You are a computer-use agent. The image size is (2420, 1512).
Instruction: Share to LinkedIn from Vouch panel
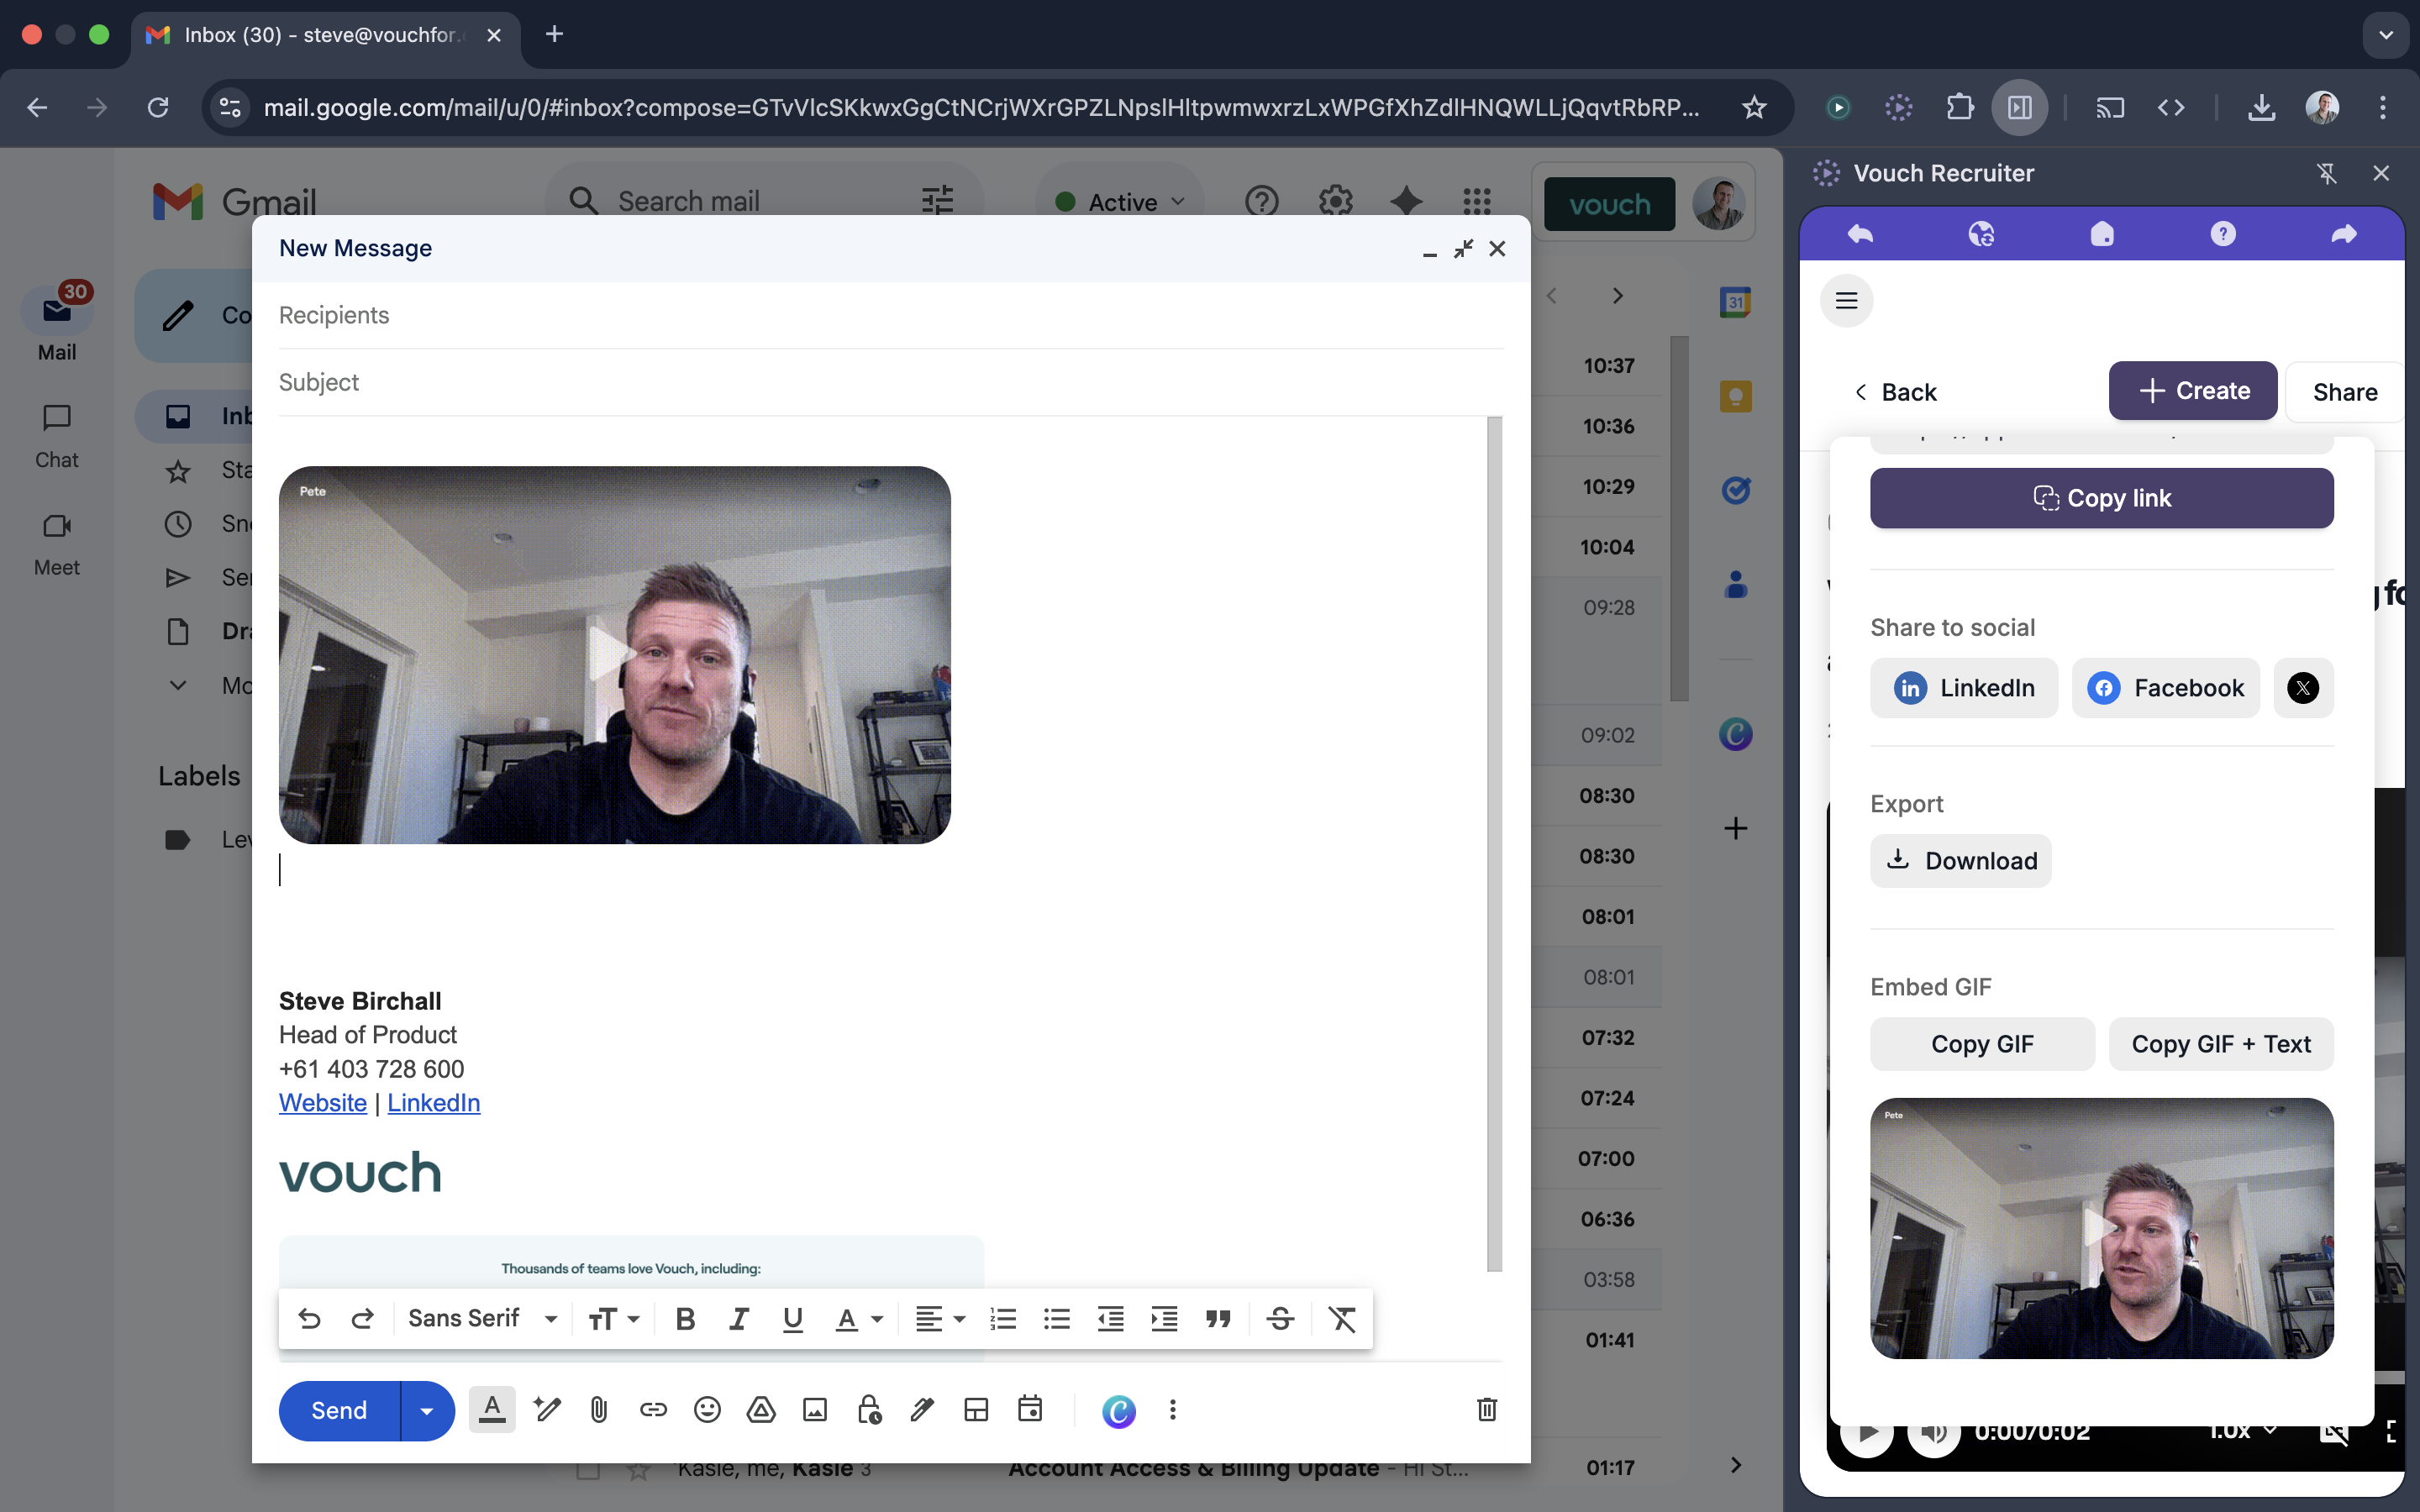coord(1964,688)
